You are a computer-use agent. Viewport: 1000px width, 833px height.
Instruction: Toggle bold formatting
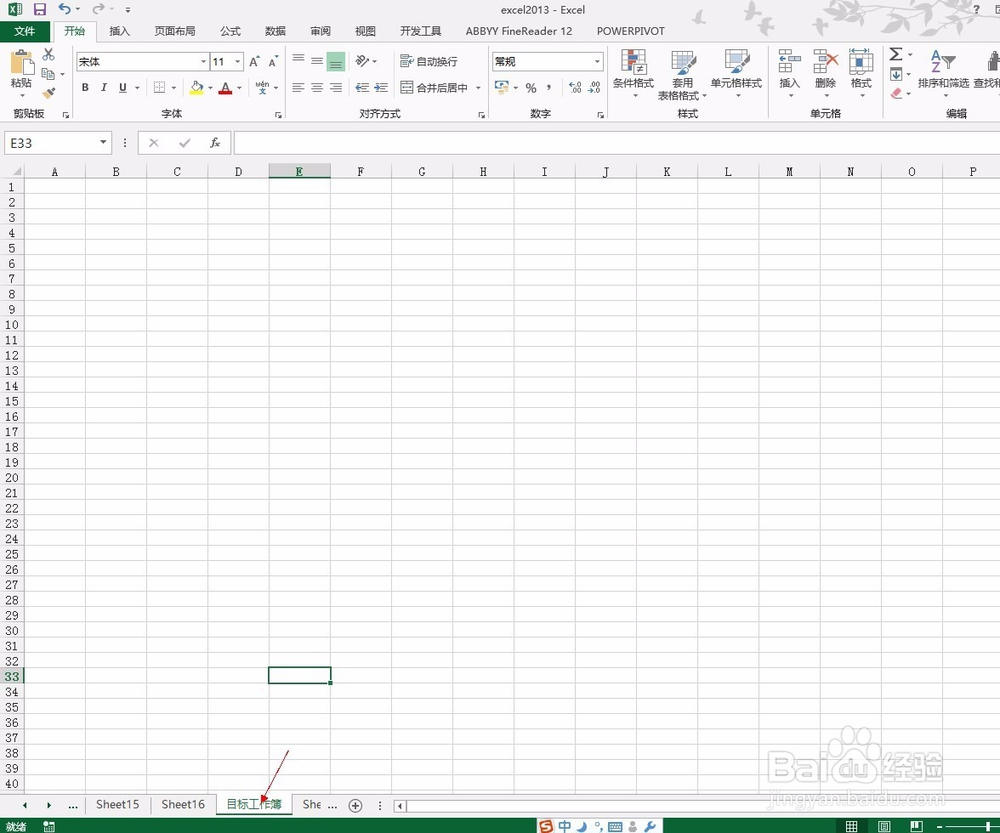[x=85, y=88]
